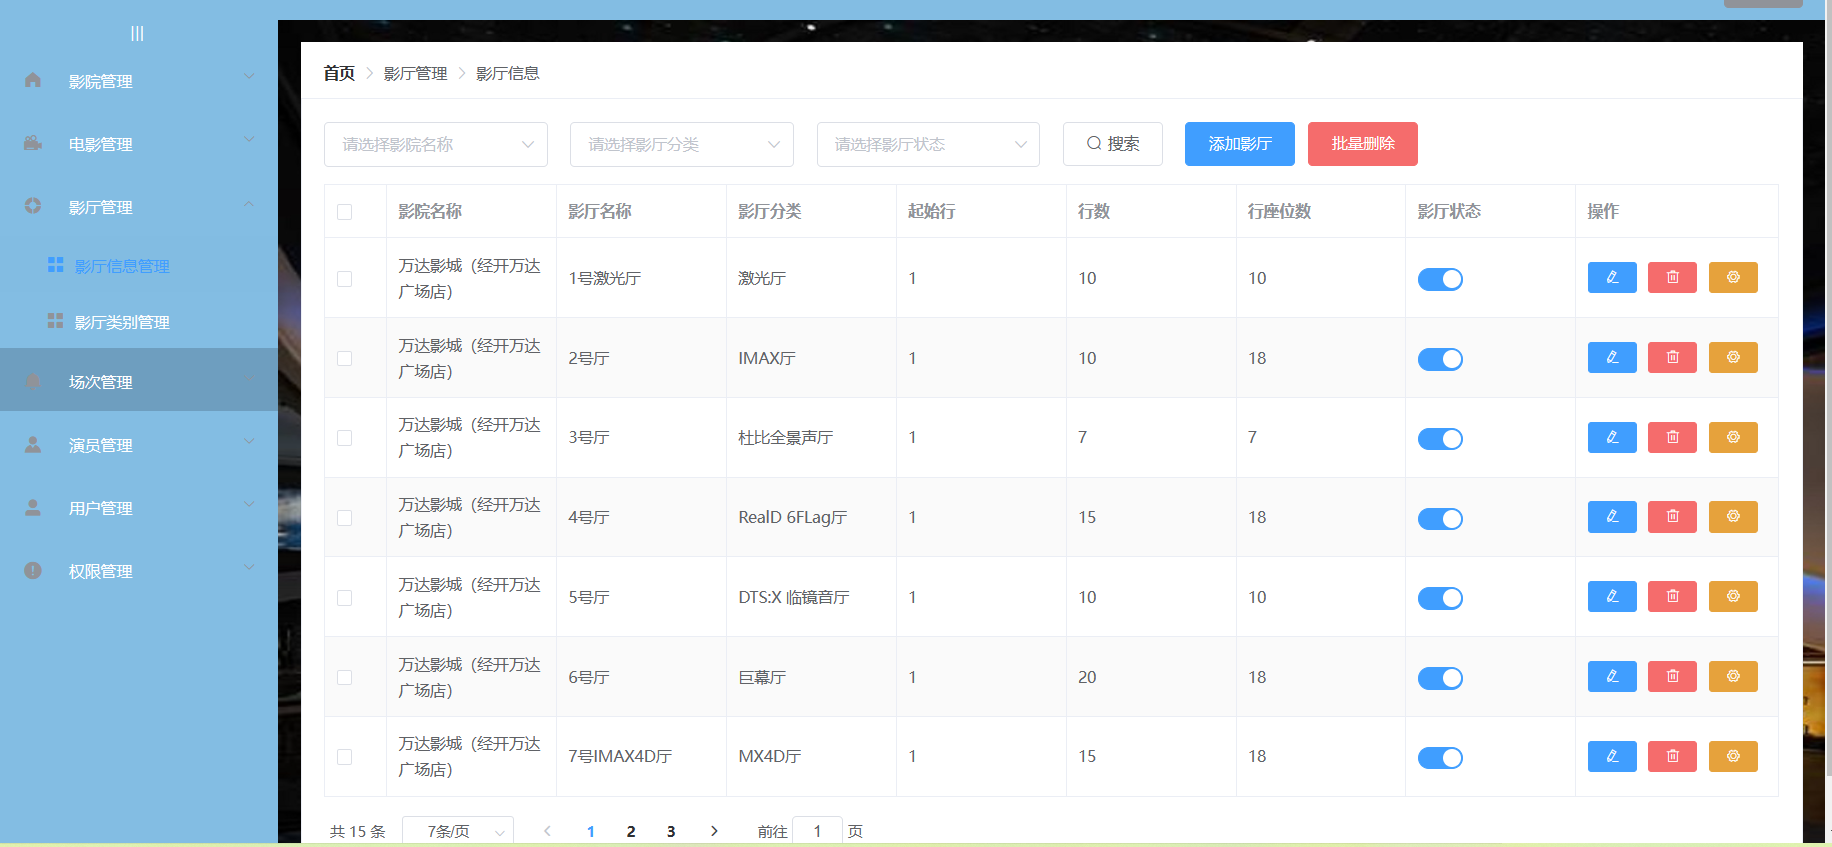Disable the status switch for 4号厅
1832x847 pixels.
point(1440,518)
